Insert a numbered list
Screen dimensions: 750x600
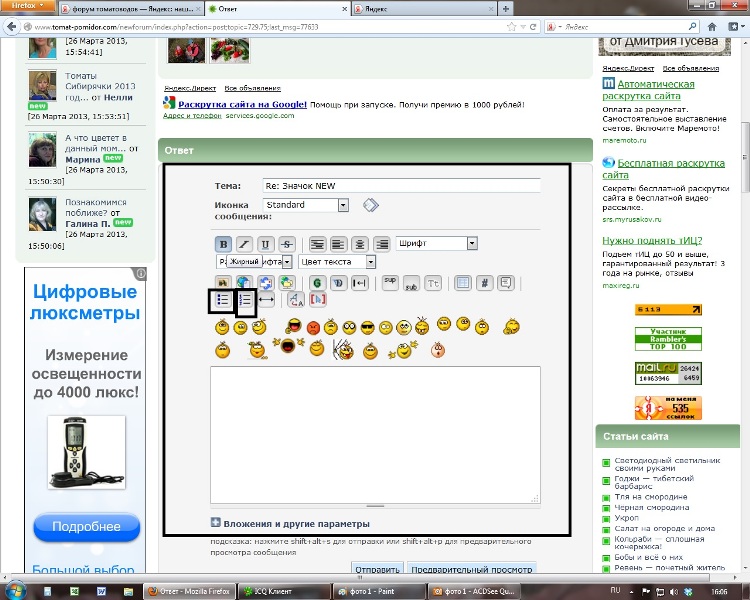(x=245, y=300)
